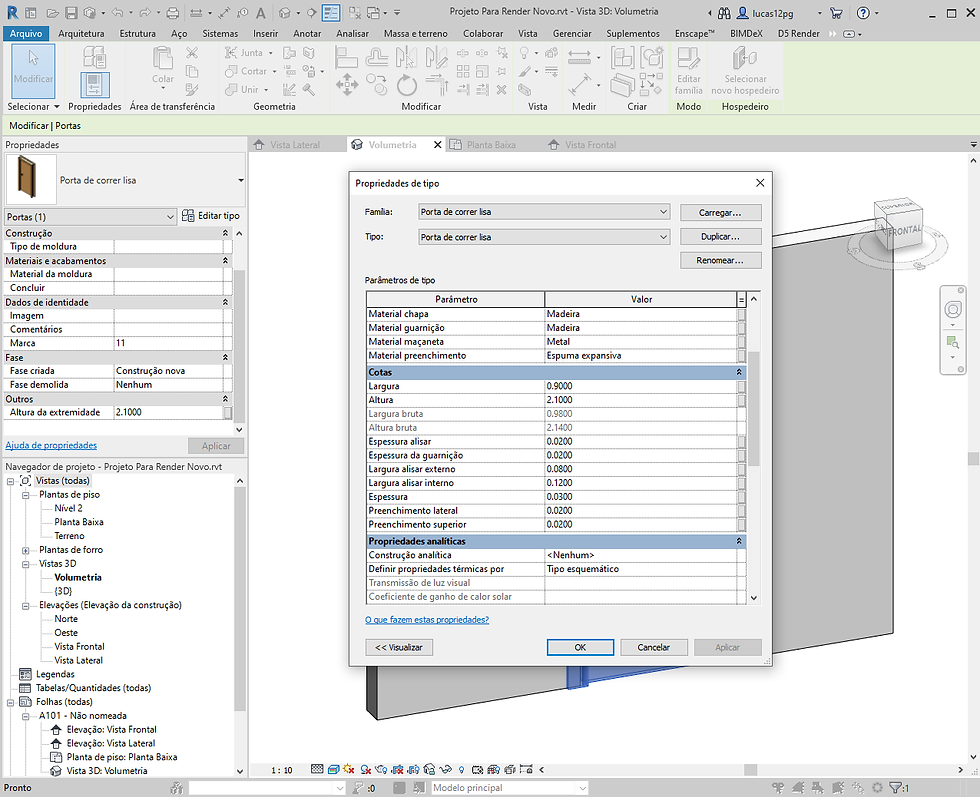Toggle the checkbox in Preenchimento superior row
Screen dimensions: 980x797
point(741,524)
